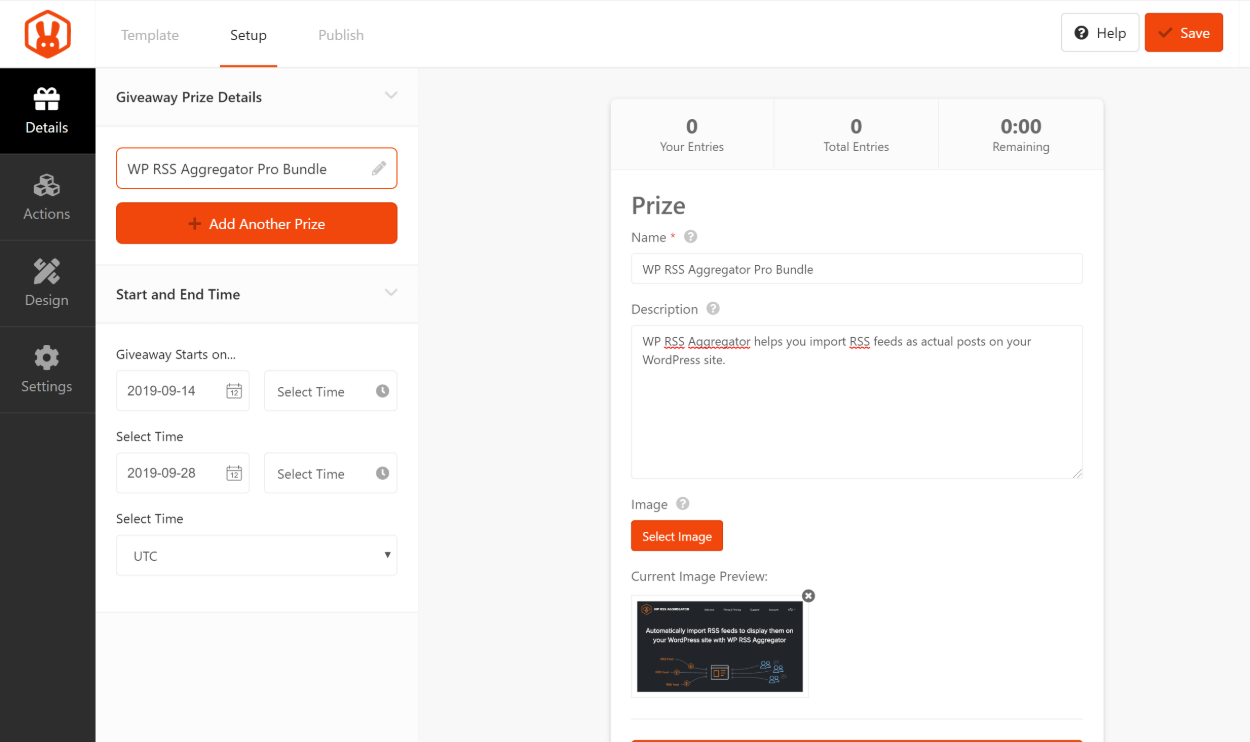The width and height of the screenshot is (1250, 742).
Task: Click the Remaining time counter
Action: tap(1021, 135)
